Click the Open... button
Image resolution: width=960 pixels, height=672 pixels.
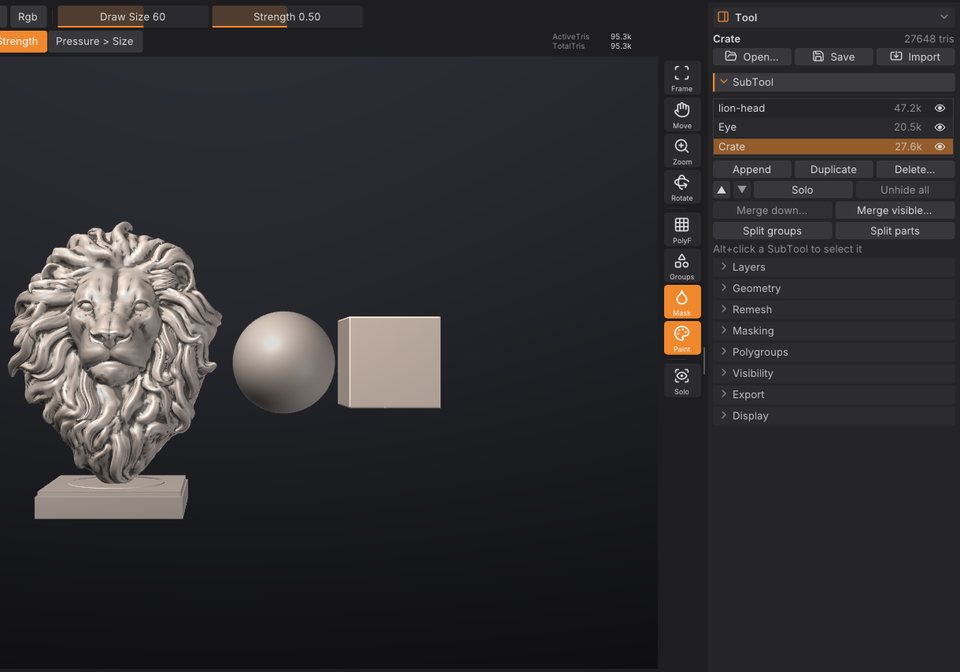tap(752, 57)
